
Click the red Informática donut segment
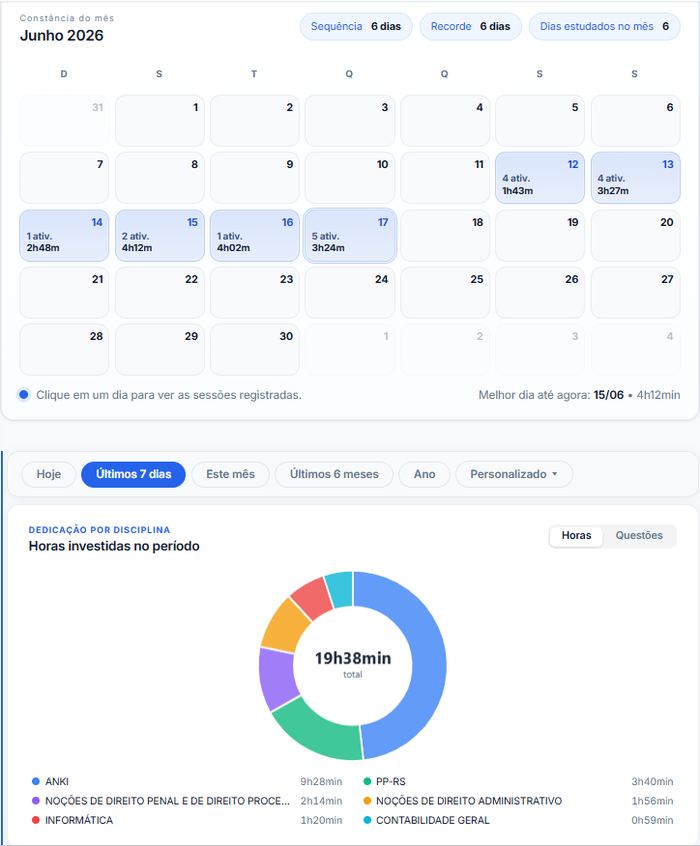314,597
